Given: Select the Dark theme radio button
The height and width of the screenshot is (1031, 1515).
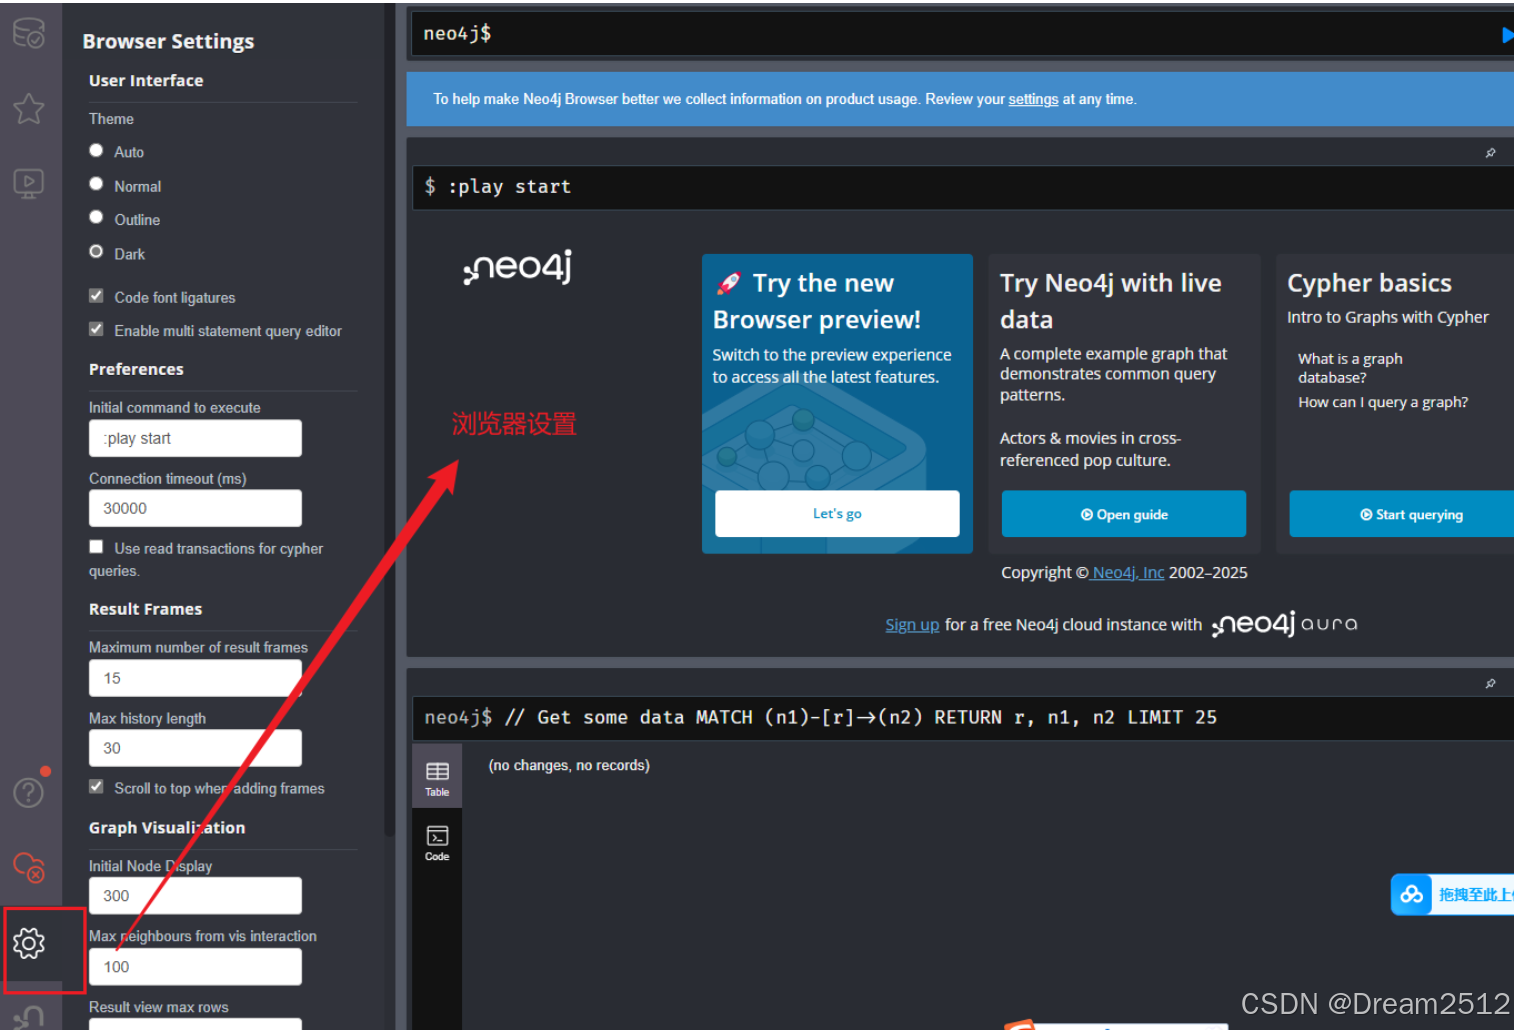Looking at the screenshot, I should (96, 252).
